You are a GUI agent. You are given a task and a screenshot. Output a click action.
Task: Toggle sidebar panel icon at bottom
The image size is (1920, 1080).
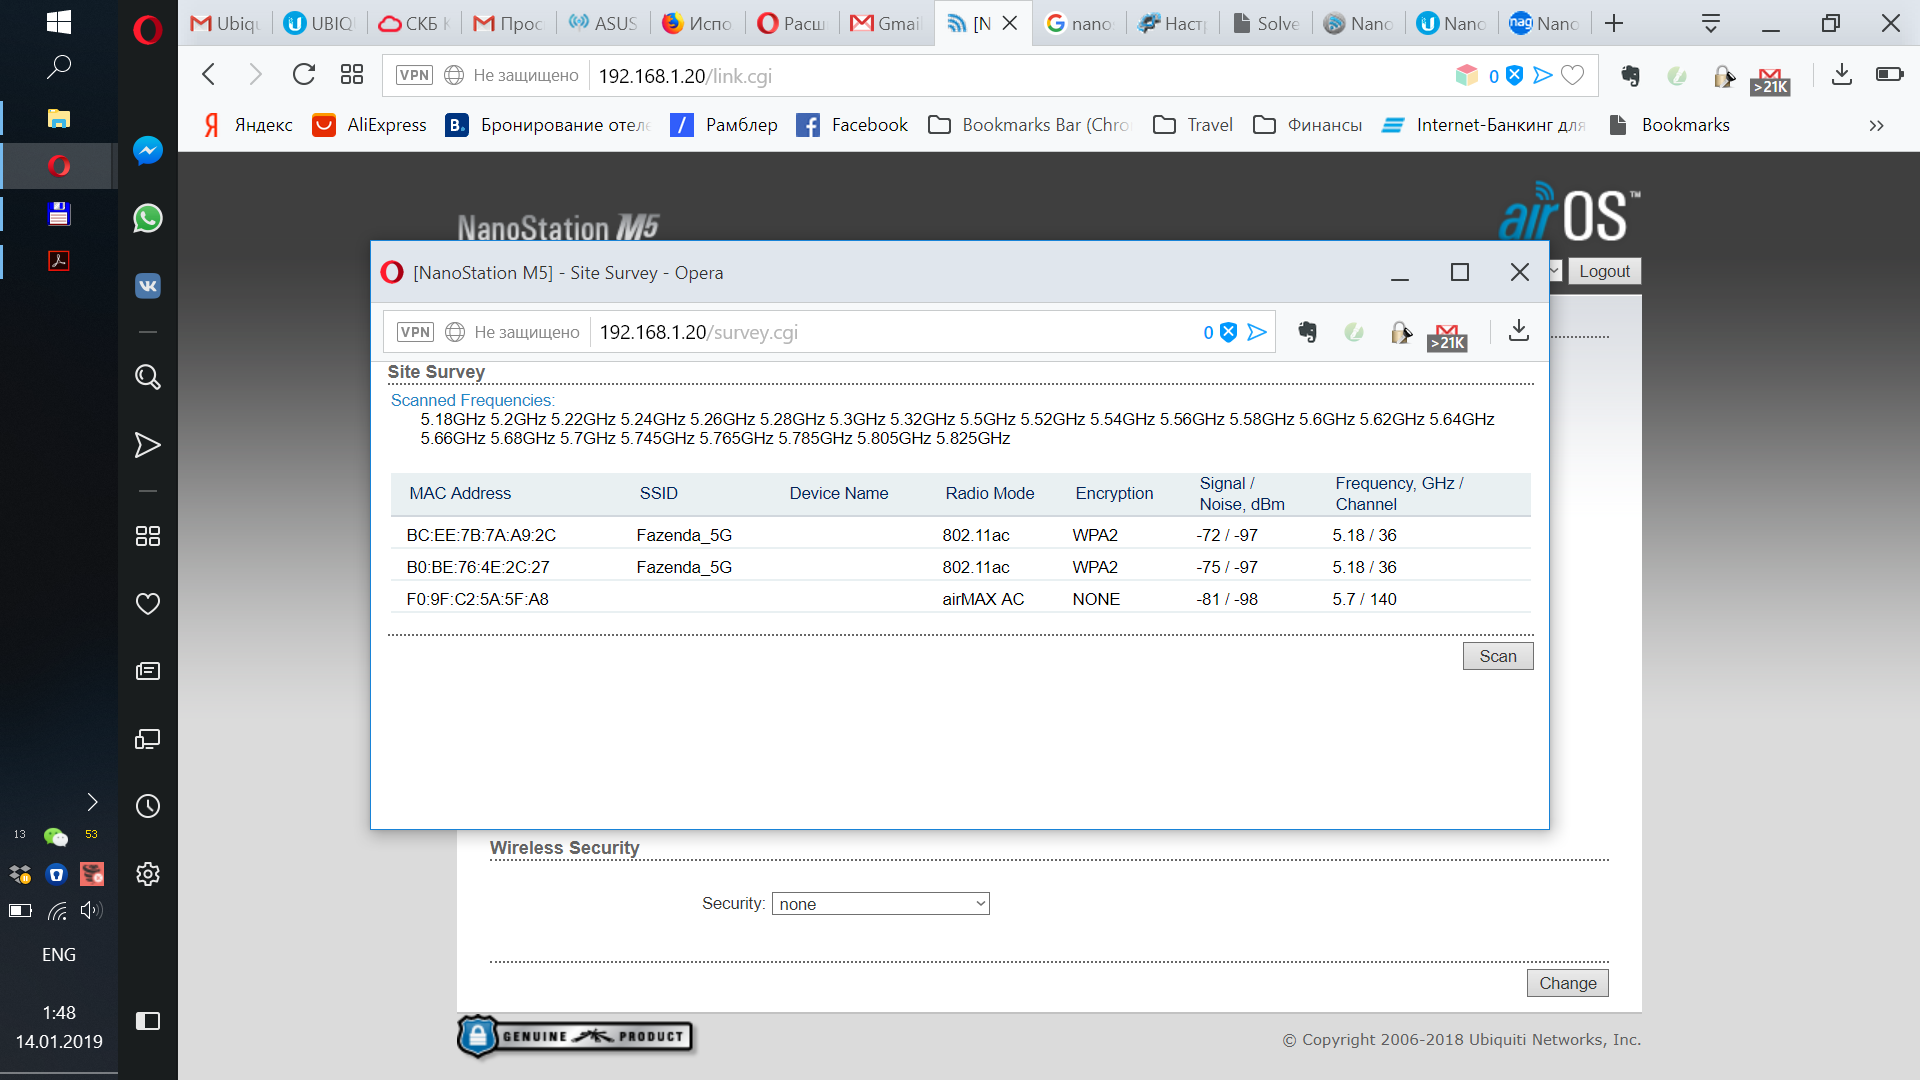point(148,1021)
